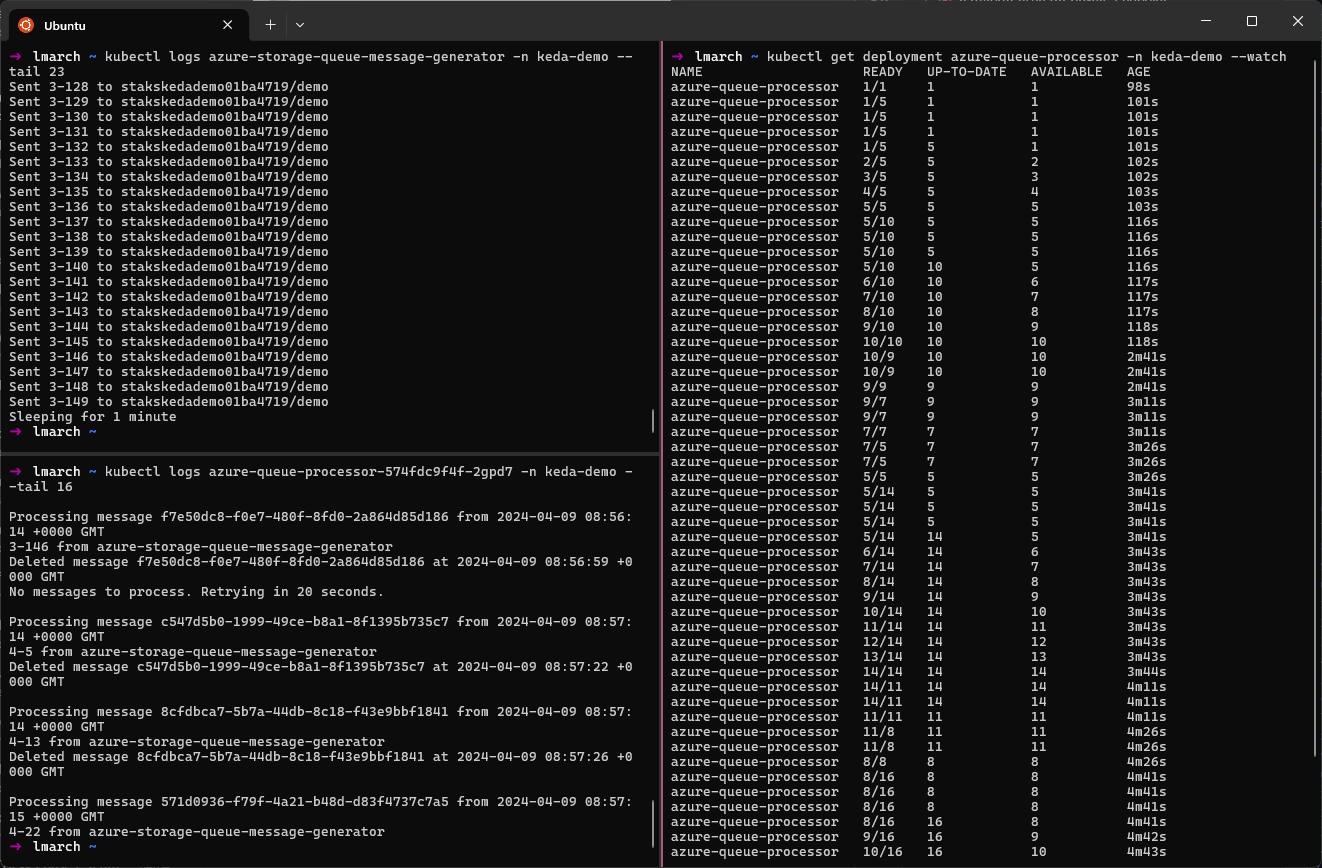Screen dimensions: 1322x868
Task: Click the line 'Sent 3-135 to stakskedademo01ba4719/demo'
Action: 168,192
